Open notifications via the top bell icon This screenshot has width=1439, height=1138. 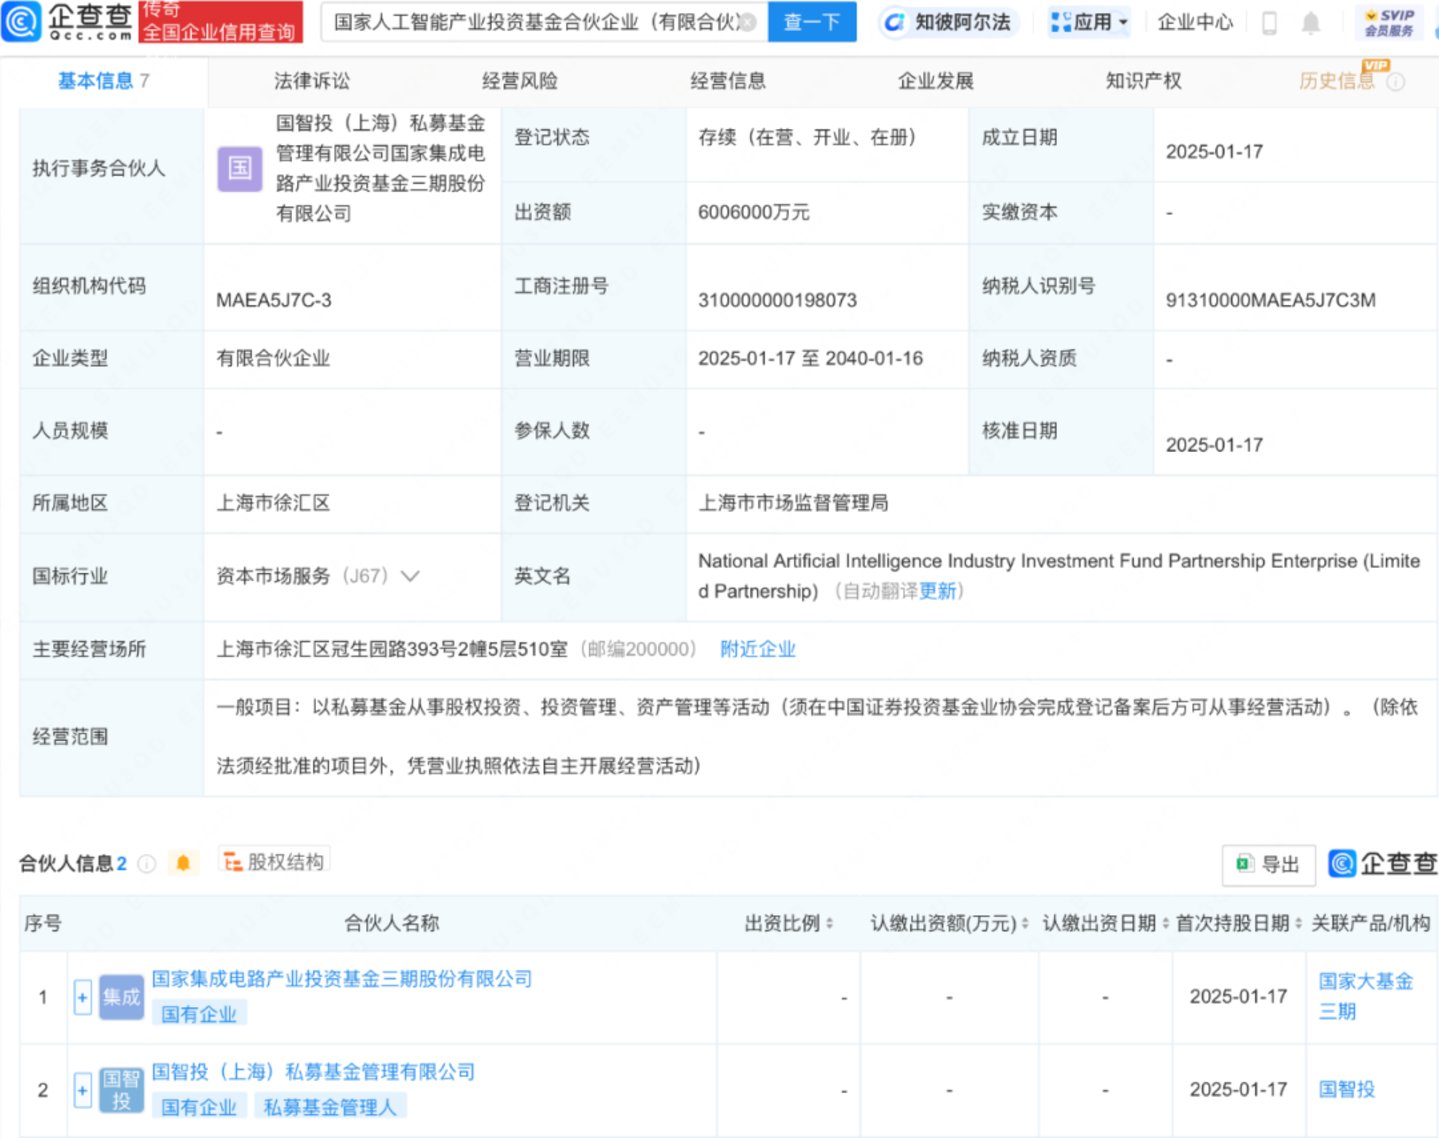[1310, 23]
